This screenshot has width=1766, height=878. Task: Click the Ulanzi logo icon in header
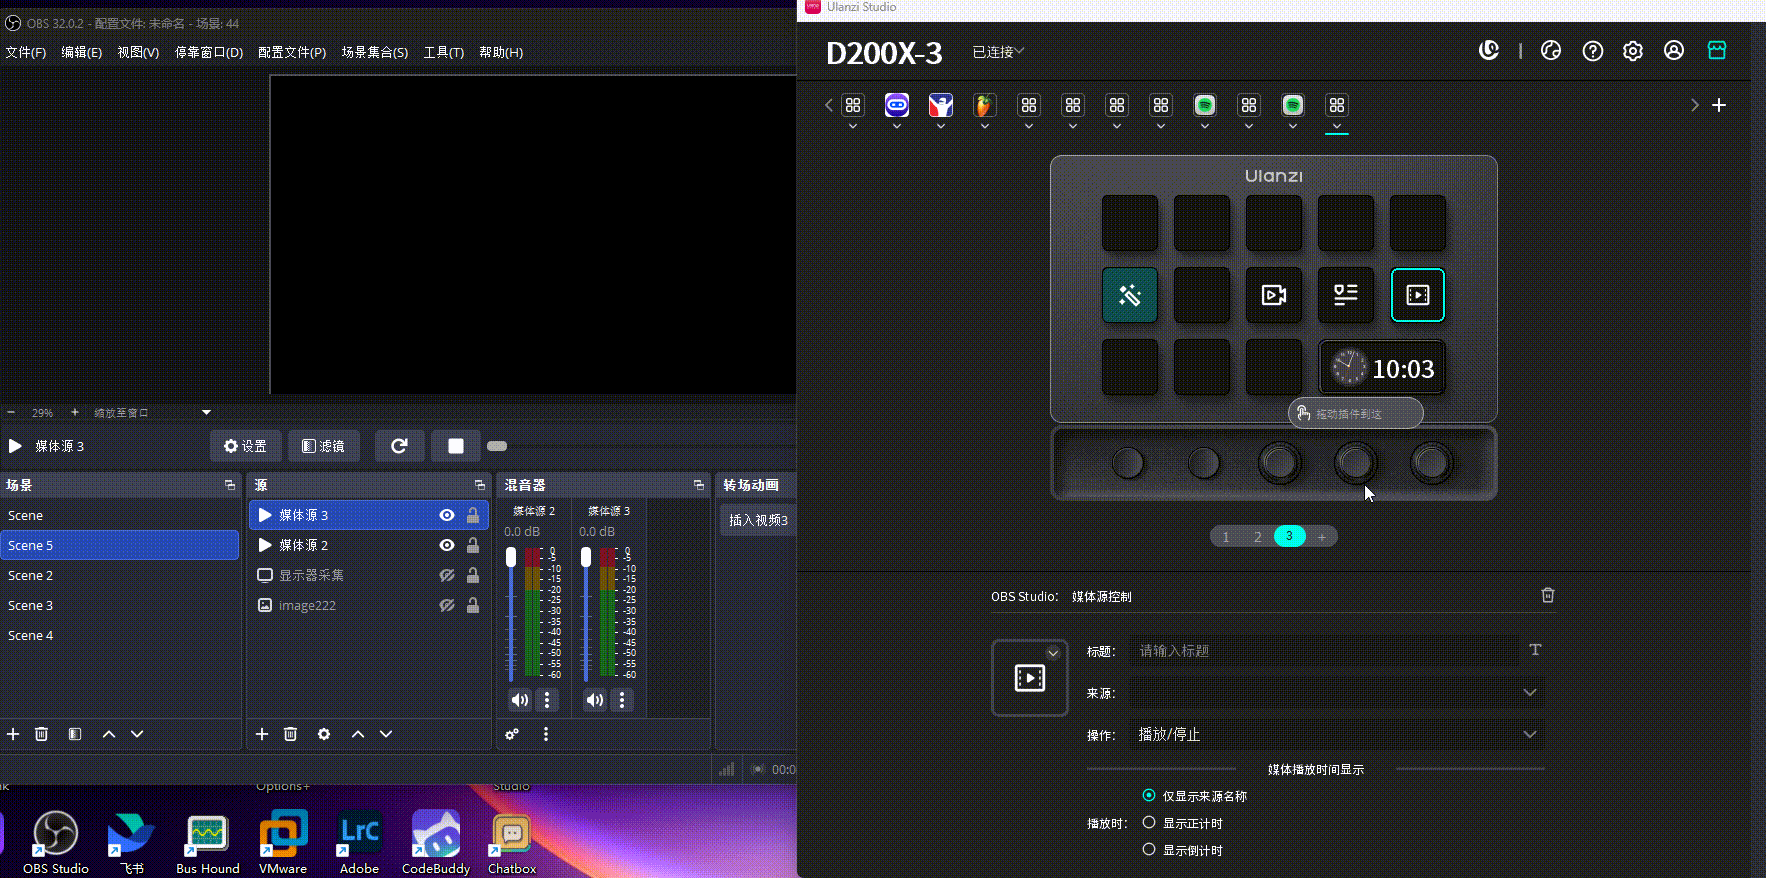tap(1489, 50)
